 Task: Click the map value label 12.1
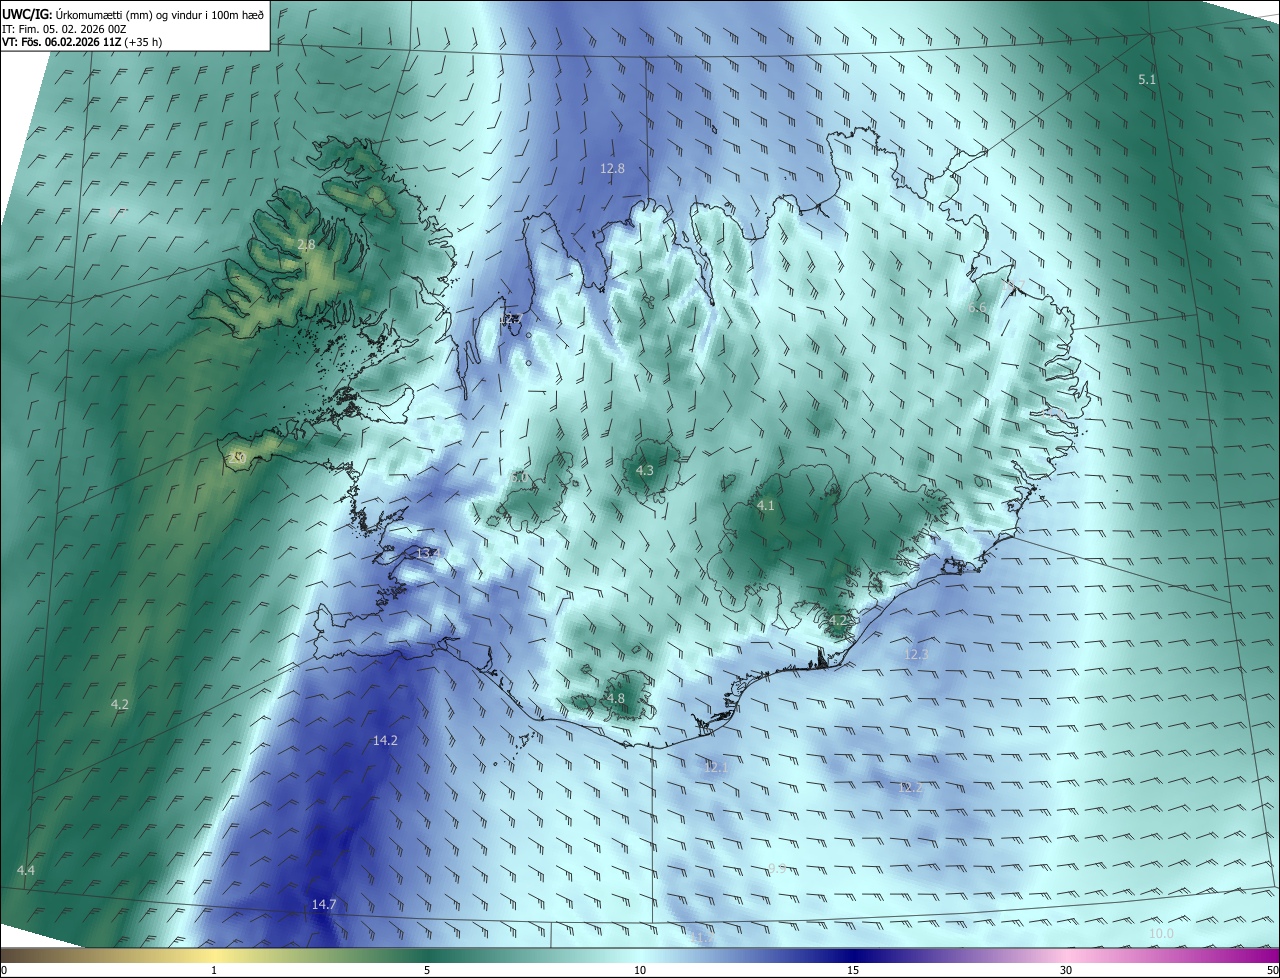716,768
